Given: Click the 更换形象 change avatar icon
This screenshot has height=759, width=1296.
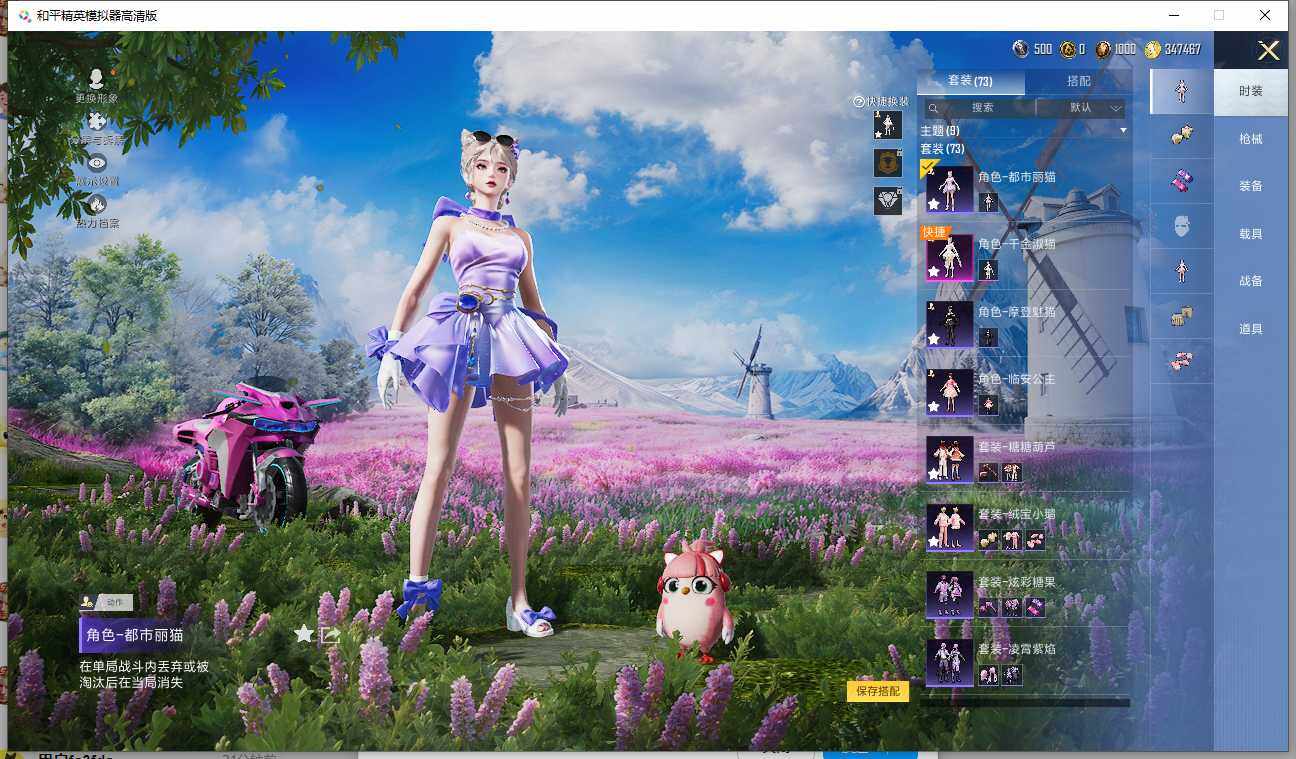Looking at the screenshot, I should (97, 80).
